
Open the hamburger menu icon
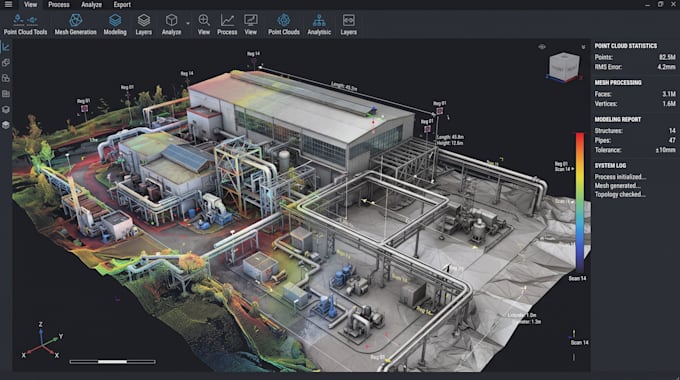8,5
